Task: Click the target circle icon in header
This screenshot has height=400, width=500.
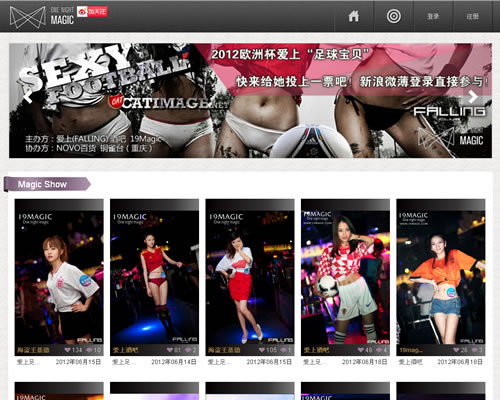Action: [x=394, y=16]
